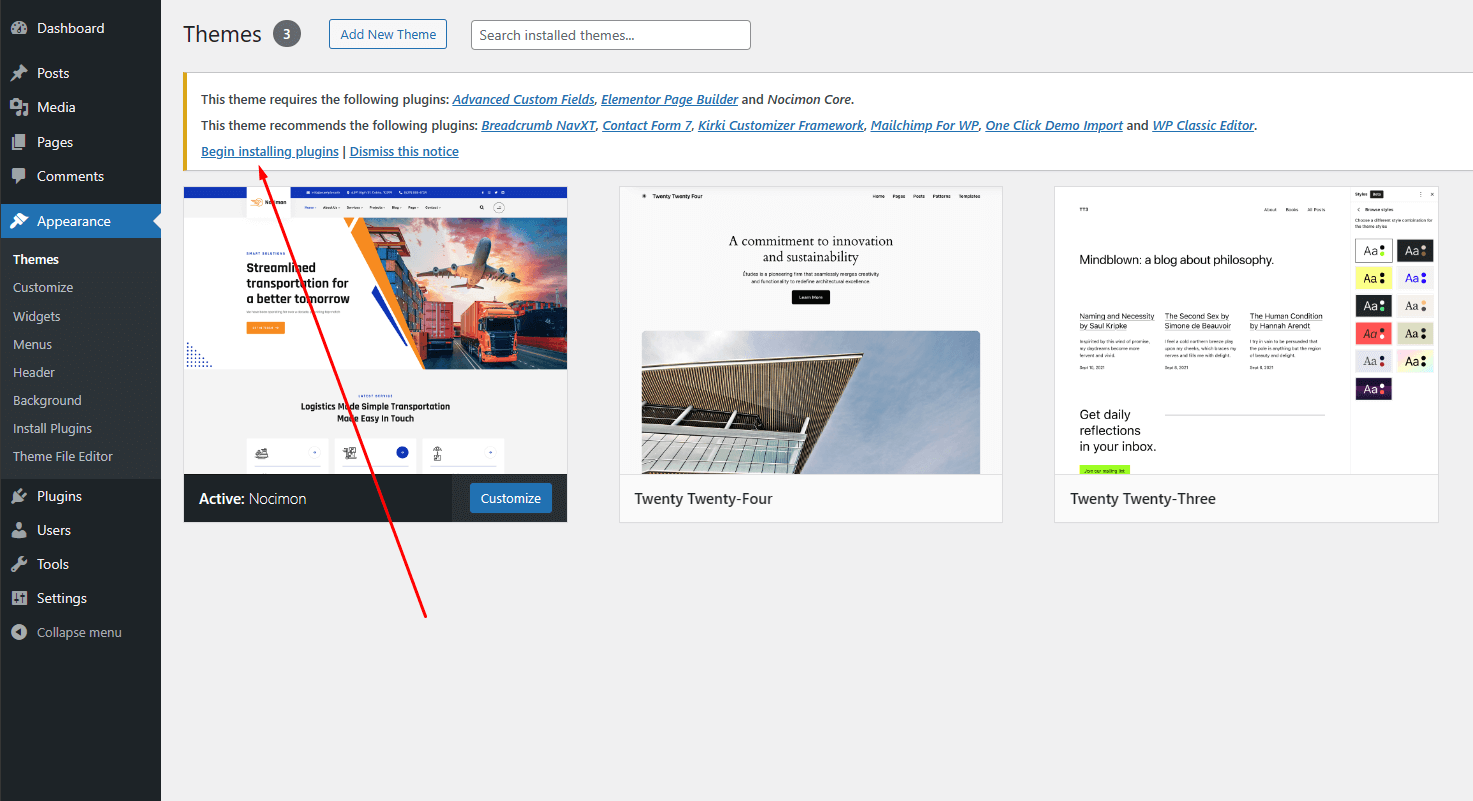
Task: Select the Twenty Twenty-Three theme screenshot
Action: (1246, 330)
